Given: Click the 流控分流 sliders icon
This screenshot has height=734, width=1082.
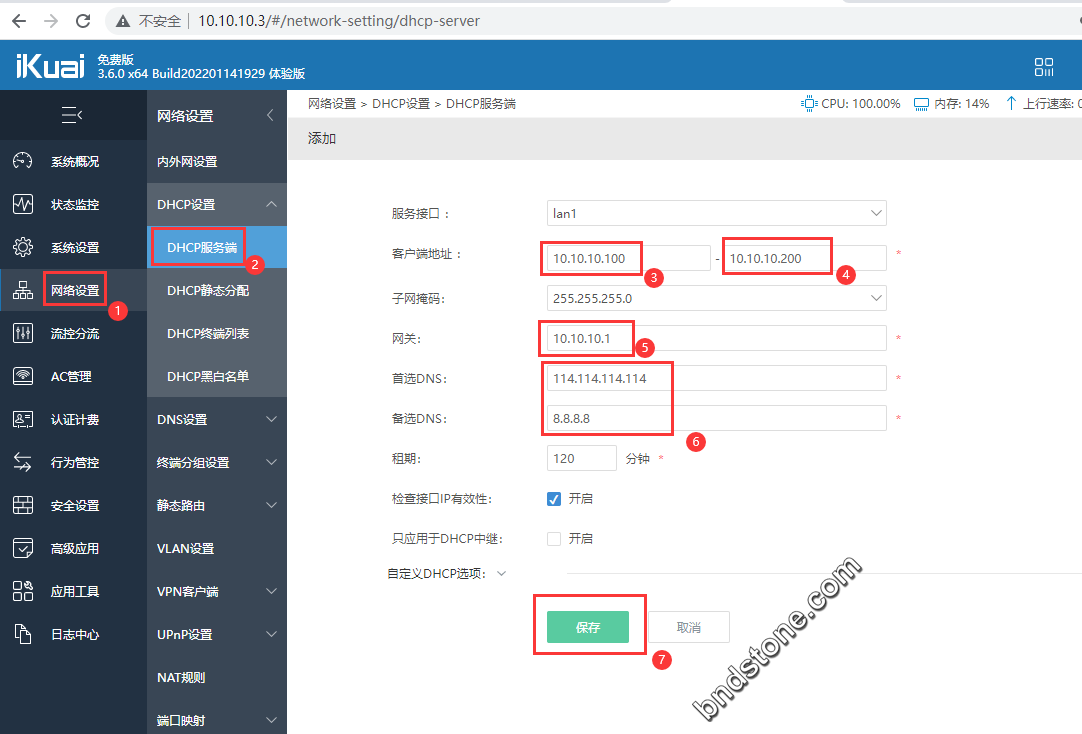Looking at the screenshot, I should 23,333.
